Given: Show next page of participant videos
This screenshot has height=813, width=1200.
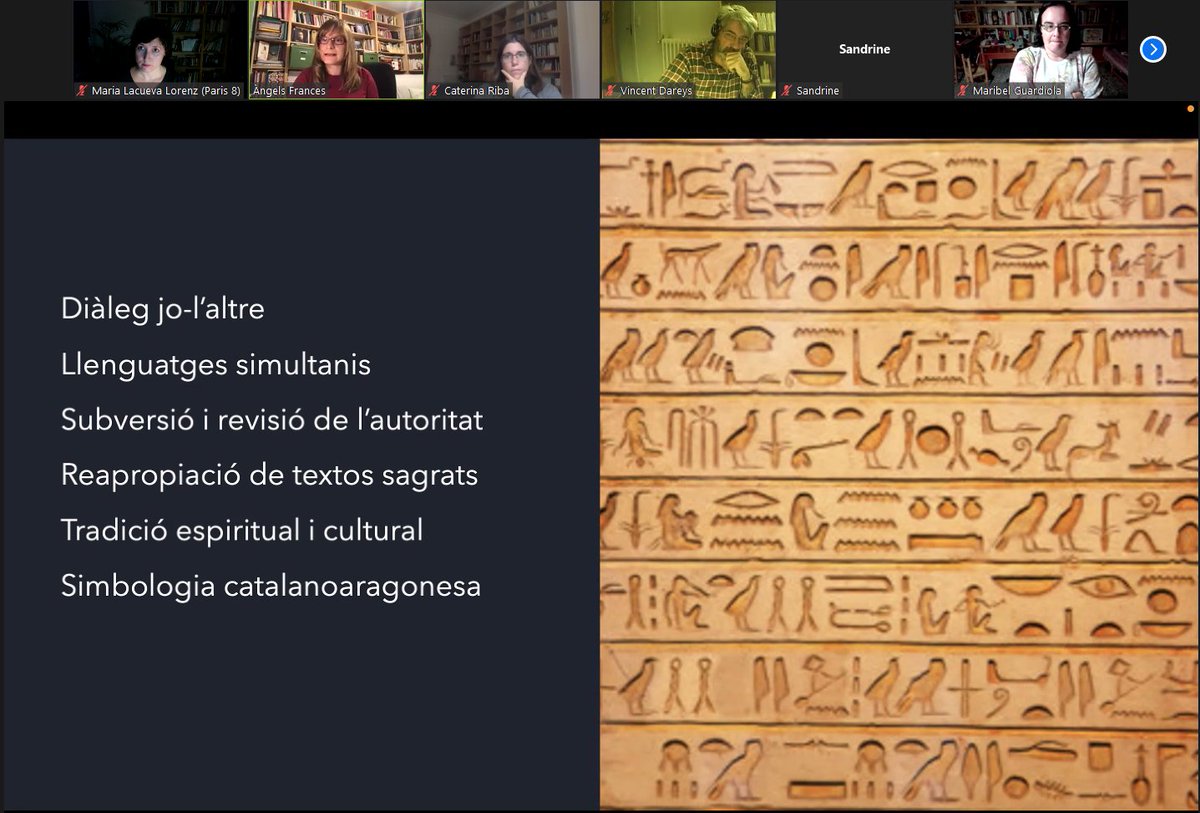Looking at the screenshot, I should [1153, 49].
